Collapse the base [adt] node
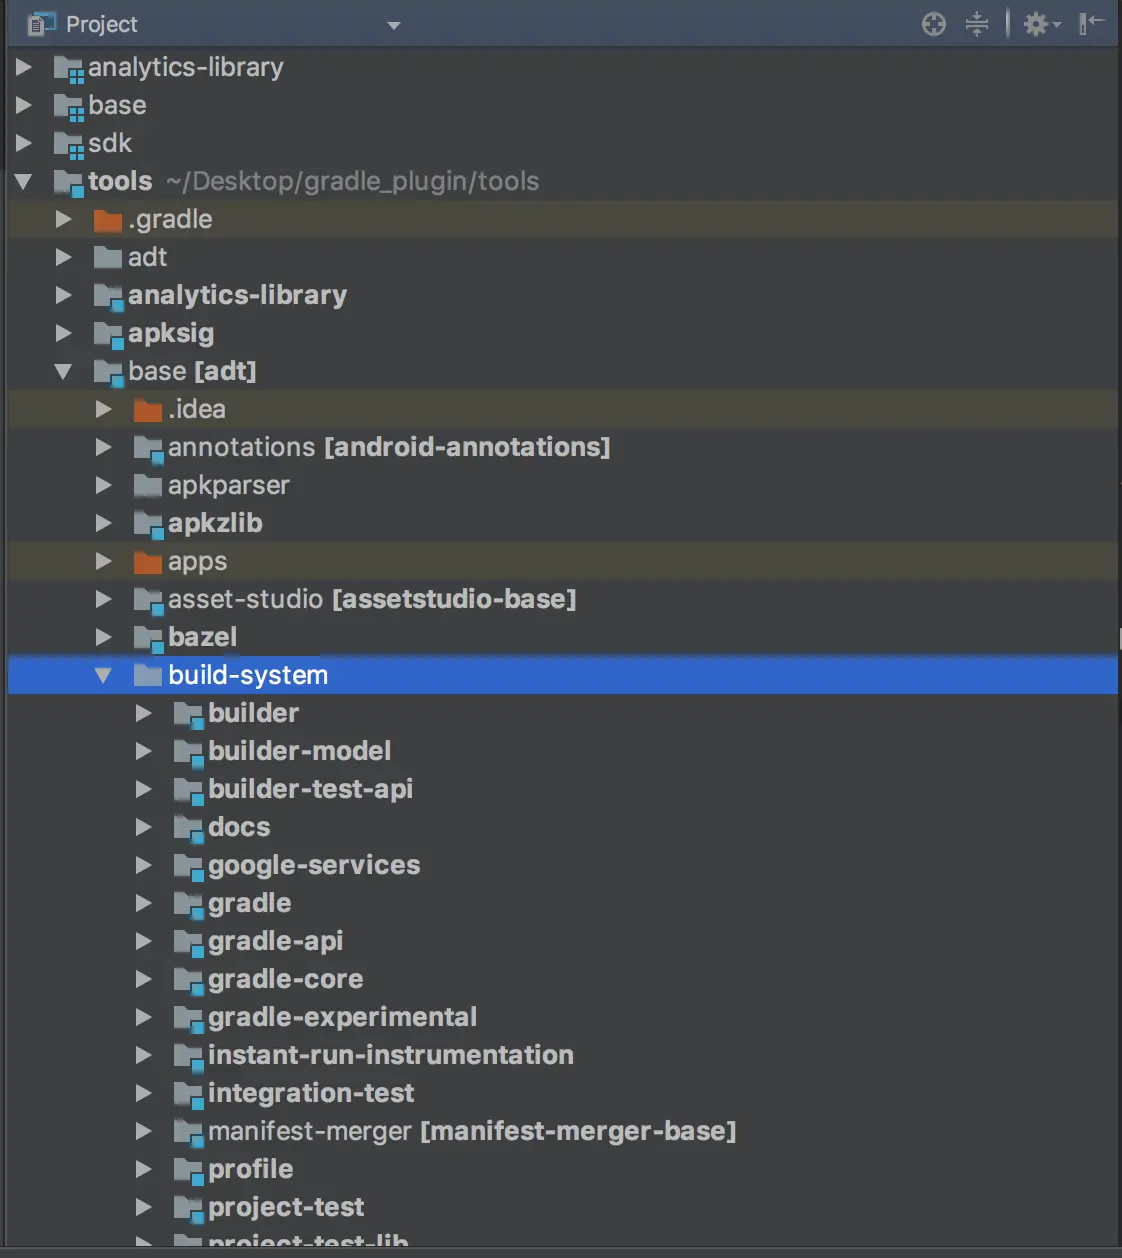 (63, 371)
